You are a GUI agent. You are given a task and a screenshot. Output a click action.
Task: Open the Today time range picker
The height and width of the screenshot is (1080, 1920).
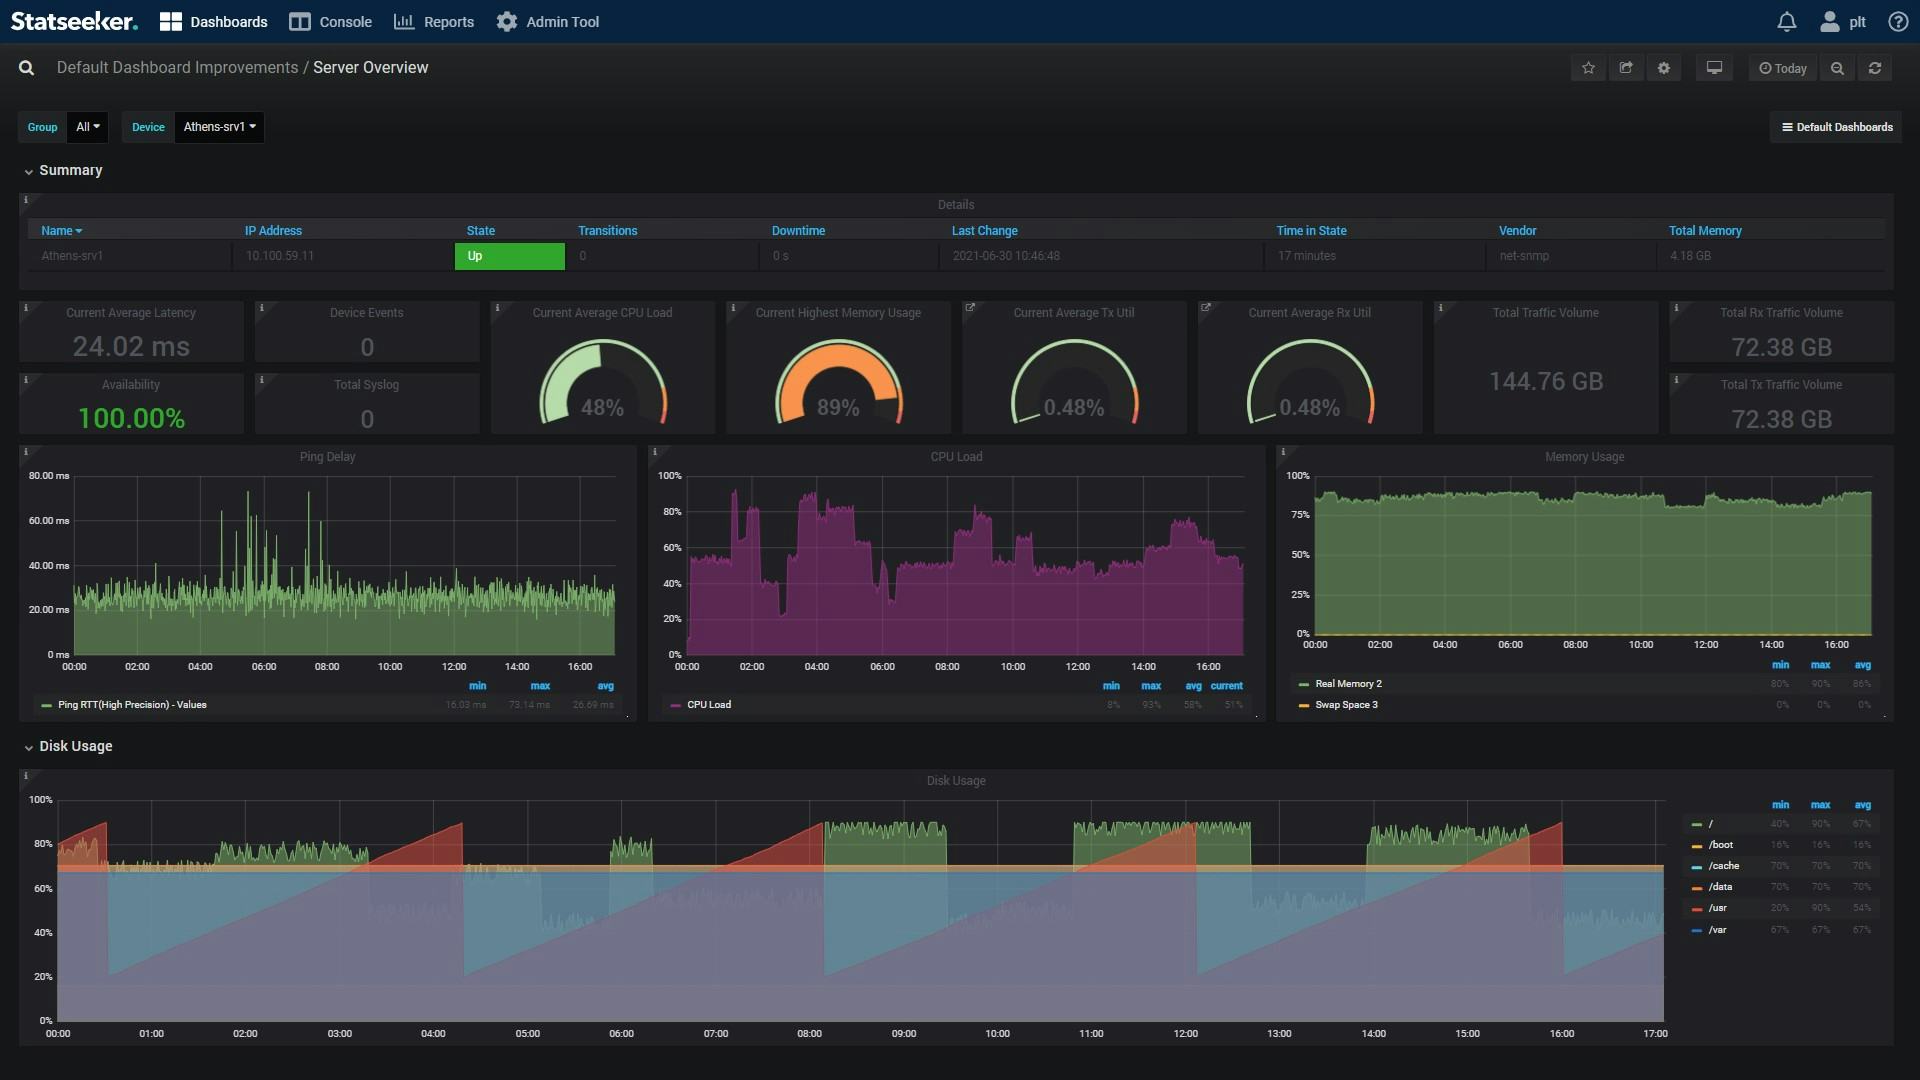pos(1782,68)
